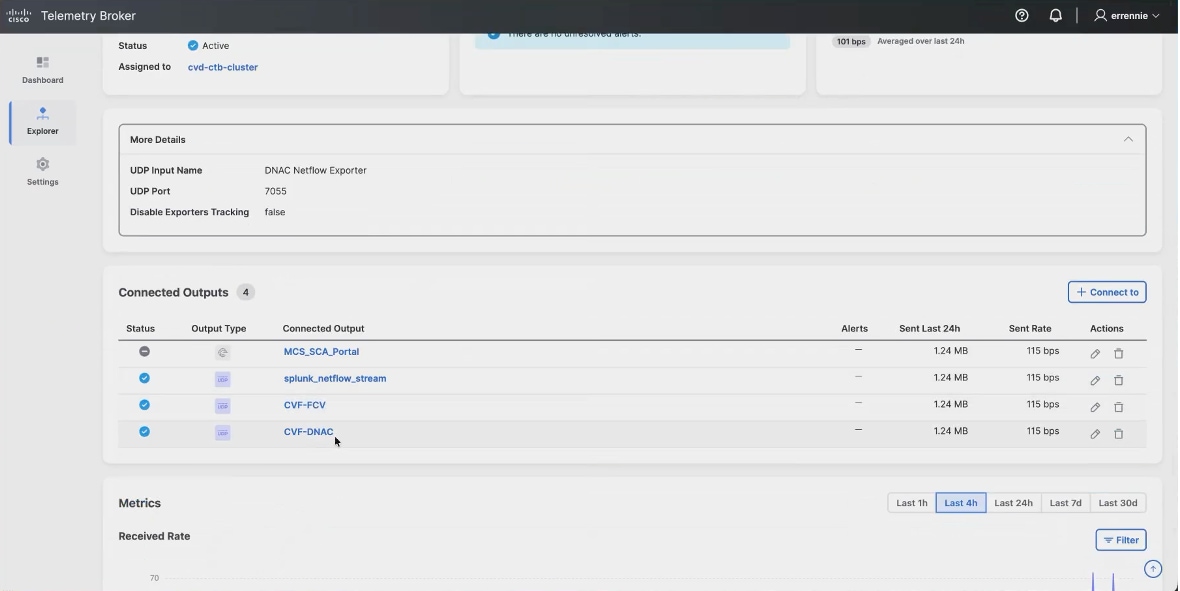Delete the MCS_SCA_Portal connection with trash icon
Screen dimensions: 1180x591
[x=1118, y=354]
